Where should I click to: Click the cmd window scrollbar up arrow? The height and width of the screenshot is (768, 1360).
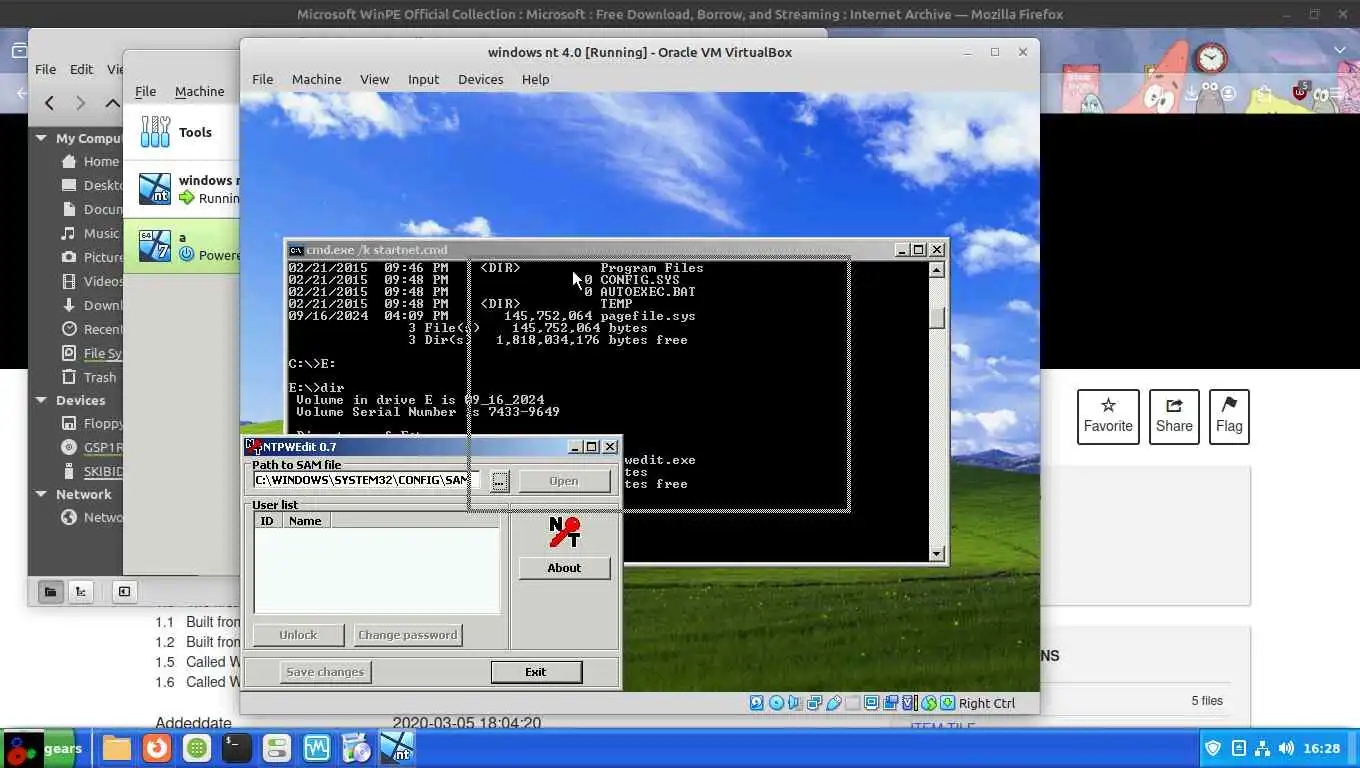937,269
